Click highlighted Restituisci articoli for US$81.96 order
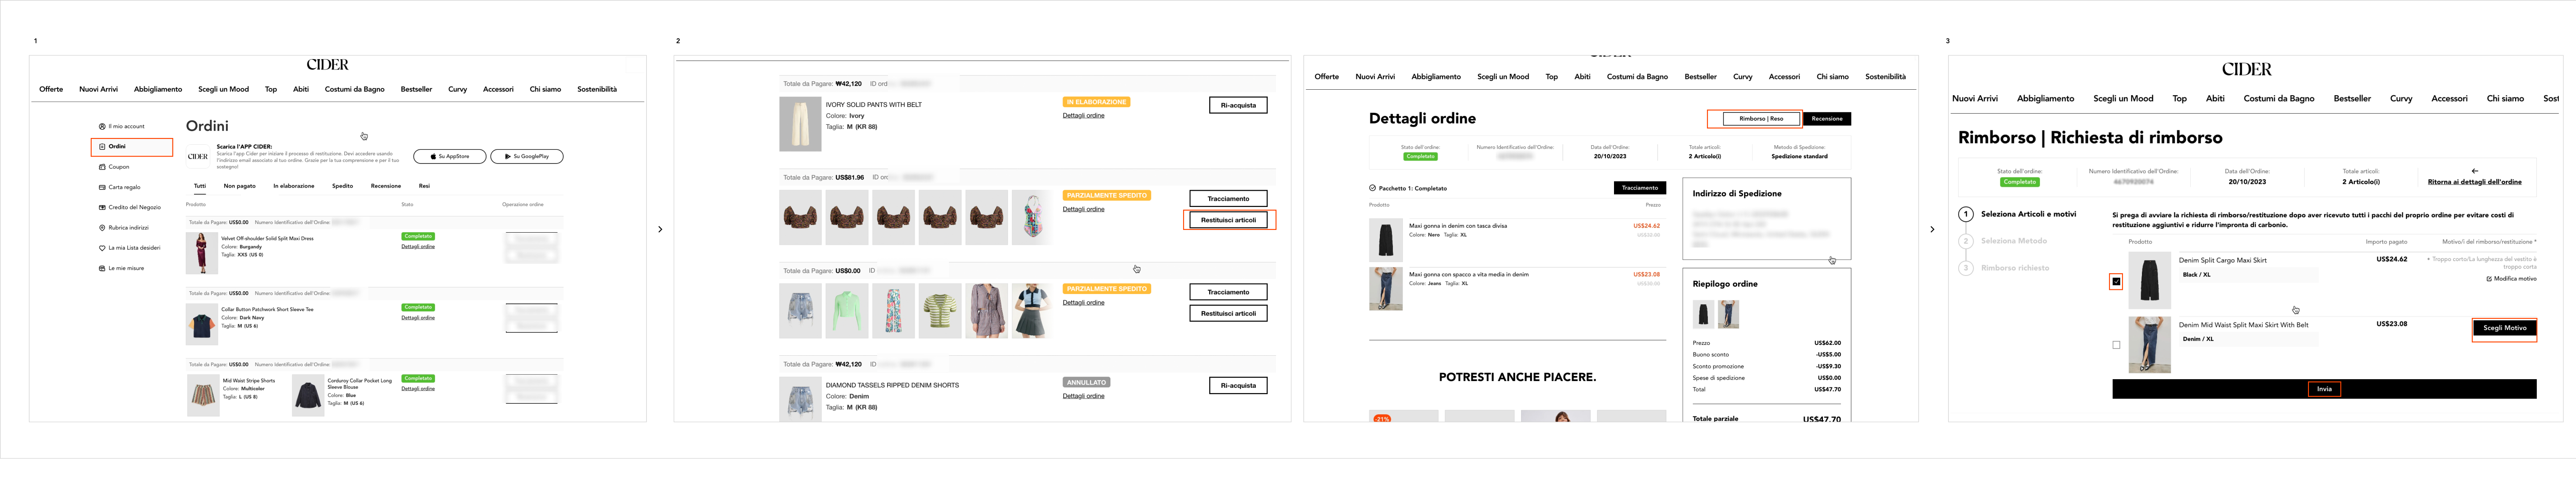2576x491 pixels. [1228, 220]
